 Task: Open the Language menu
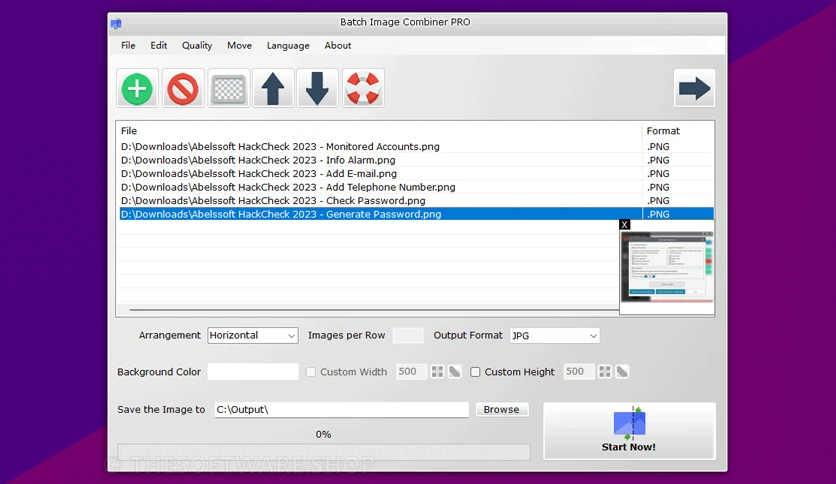coord(288,45)
